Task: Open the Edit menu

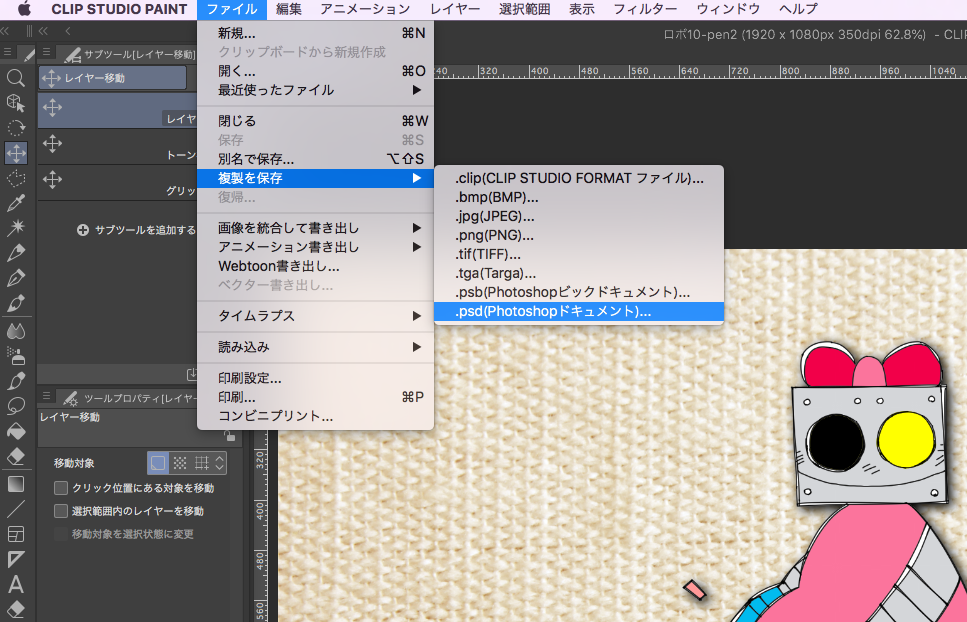Action: tap(289, 9)
